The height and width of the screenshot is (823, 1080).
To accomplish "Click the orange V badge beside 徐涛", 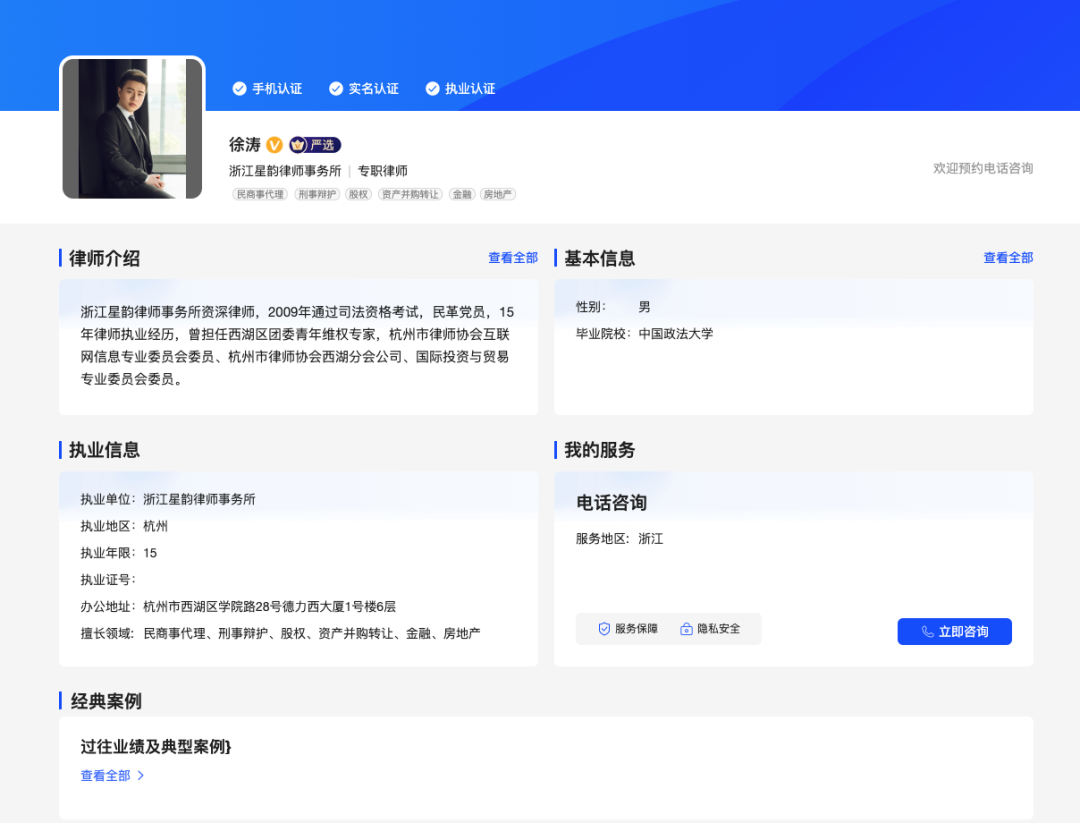I will click(274, 145).
